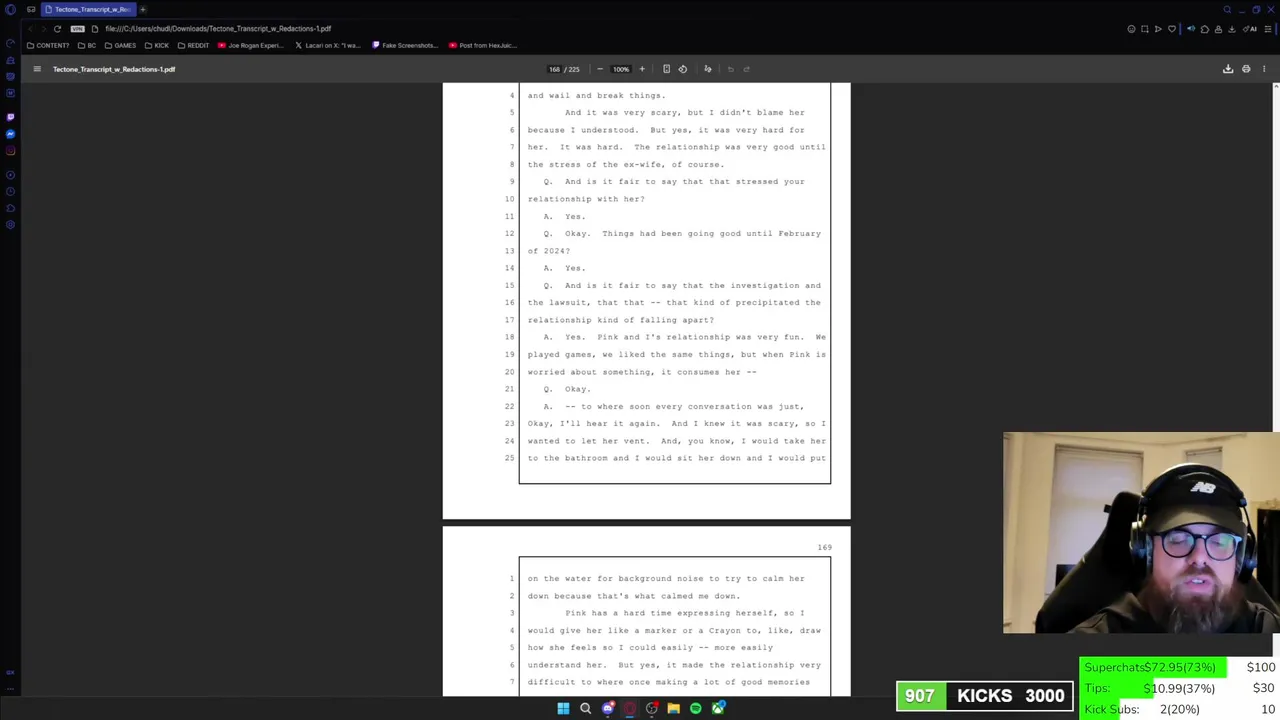The image size is (1280, 720).
Task: Open the Windows Start menu
Action: point(563,708)
